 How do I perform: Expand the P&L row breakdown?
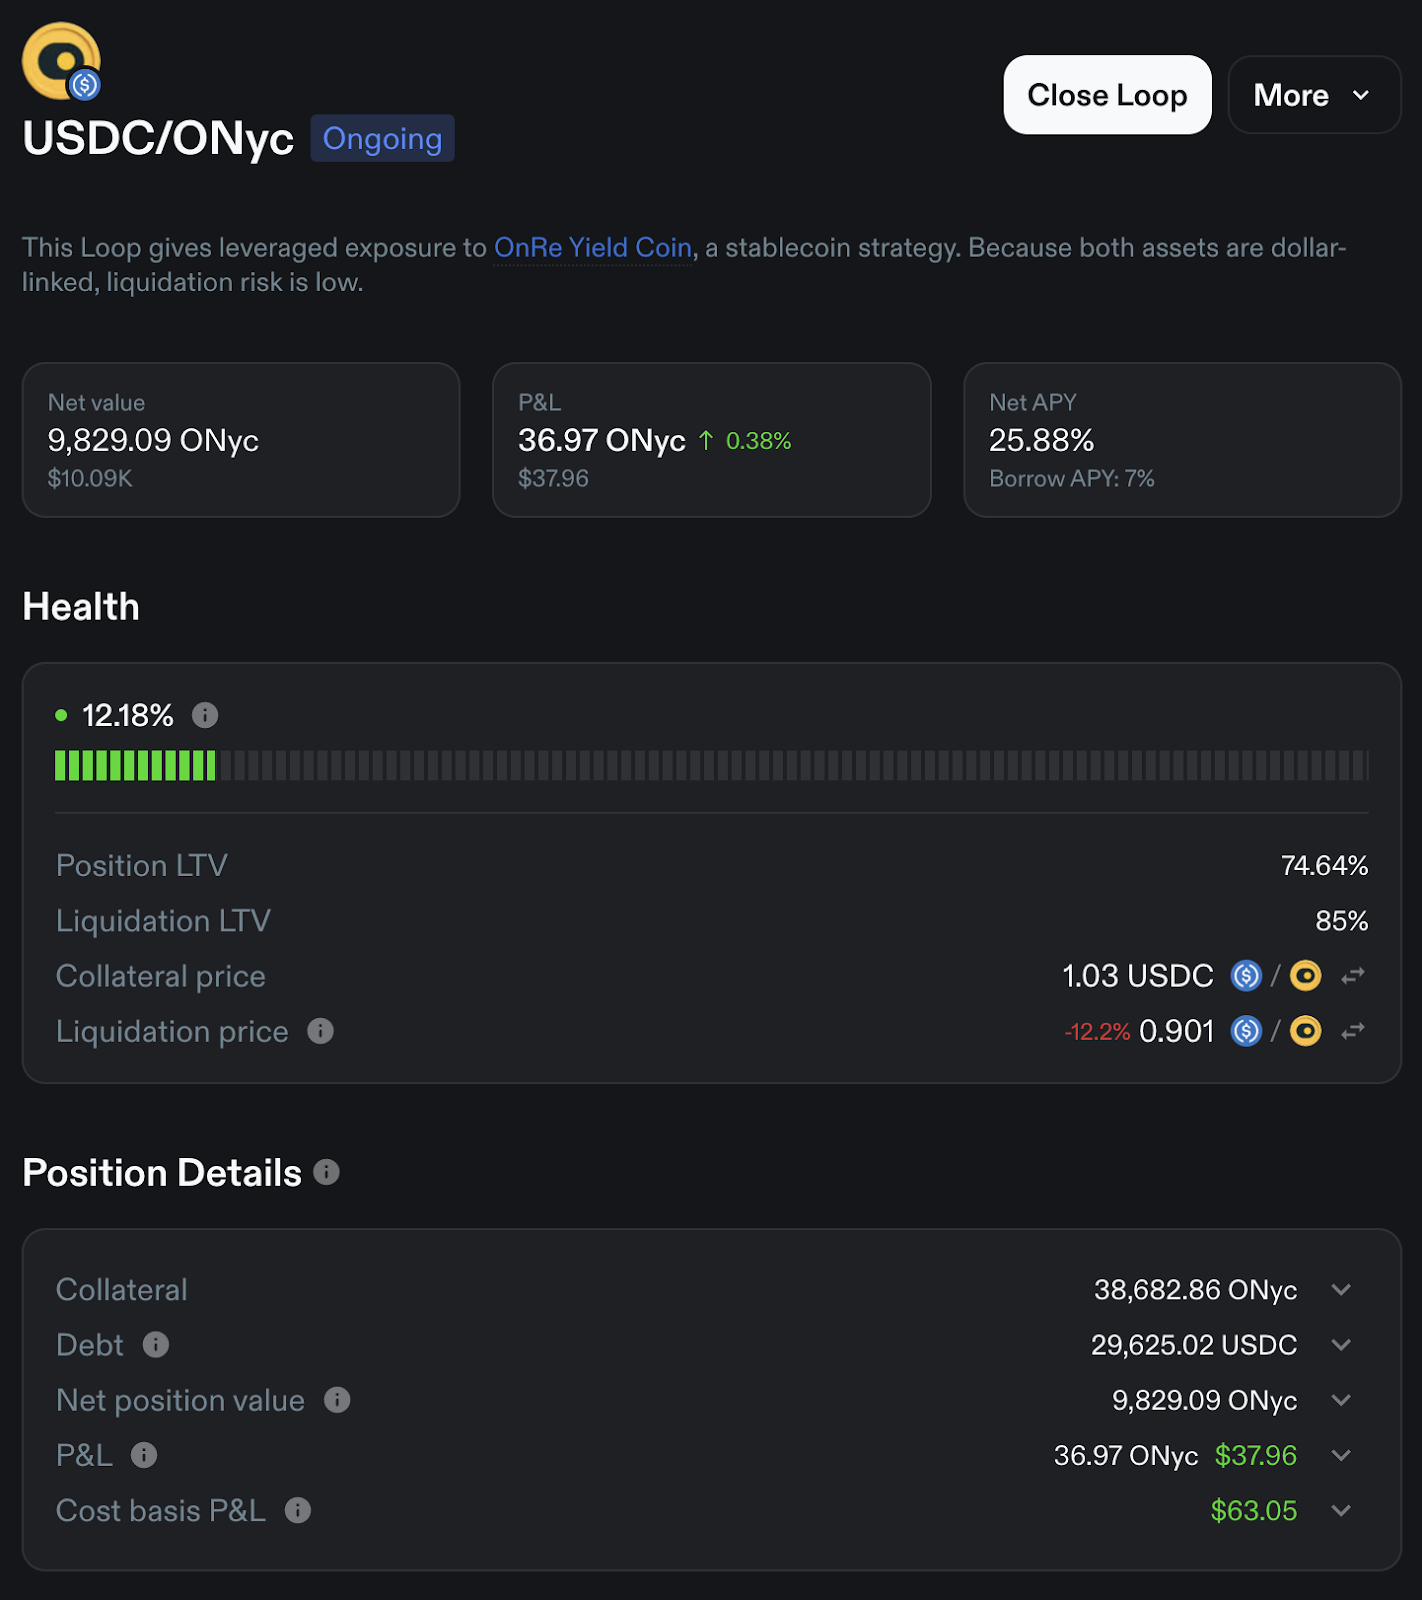click(1341, 1455)
